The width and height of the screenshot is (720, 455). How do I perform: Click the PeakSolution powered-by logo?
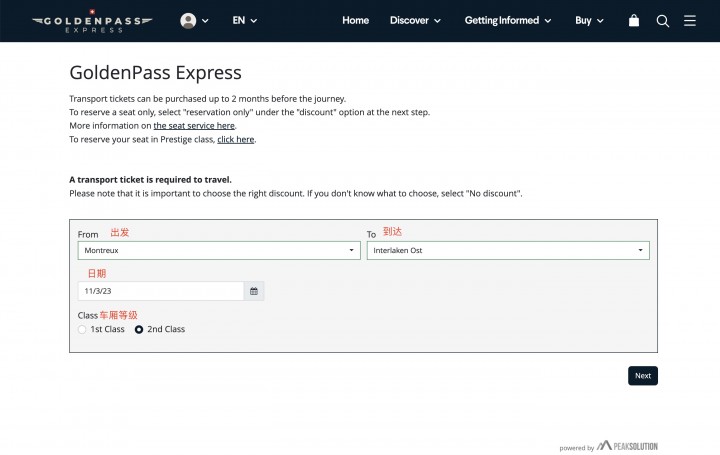tap(627, 446)
